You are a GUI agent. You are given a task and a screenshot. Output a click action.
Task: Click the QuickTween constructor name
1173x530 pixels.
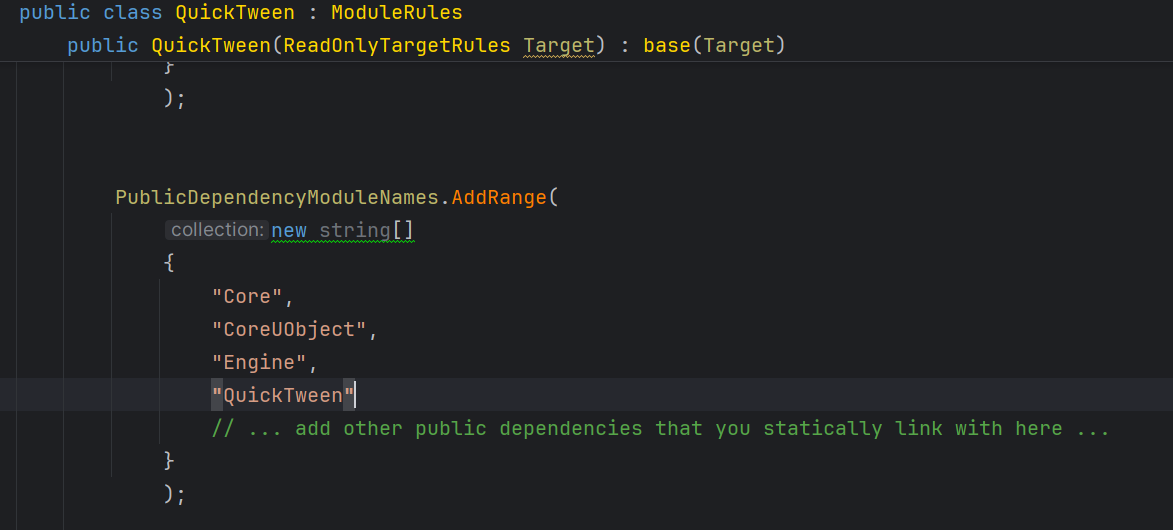tap(211, 46)
